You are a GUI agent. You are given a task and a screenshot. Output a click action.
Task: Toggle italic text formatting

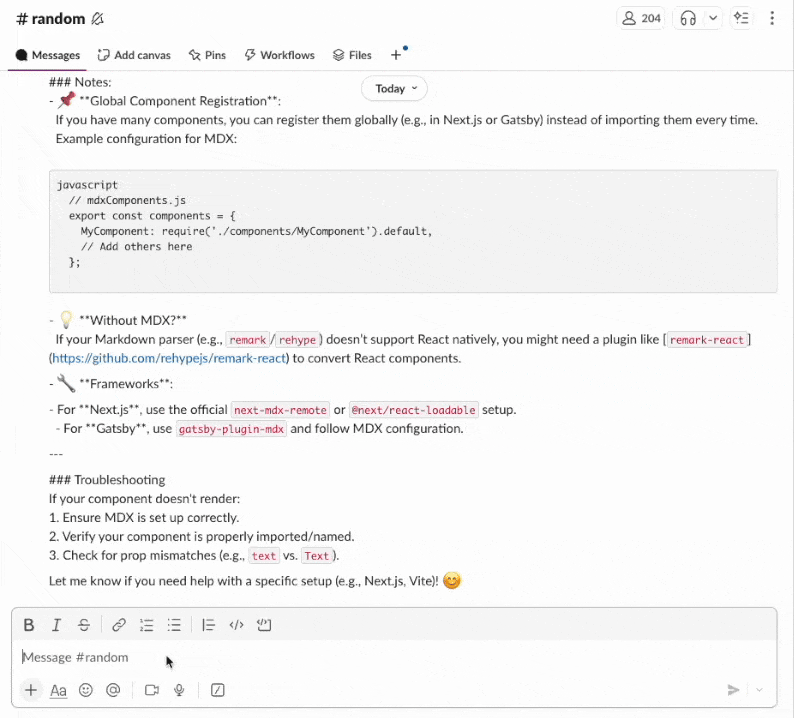(56, 625)
